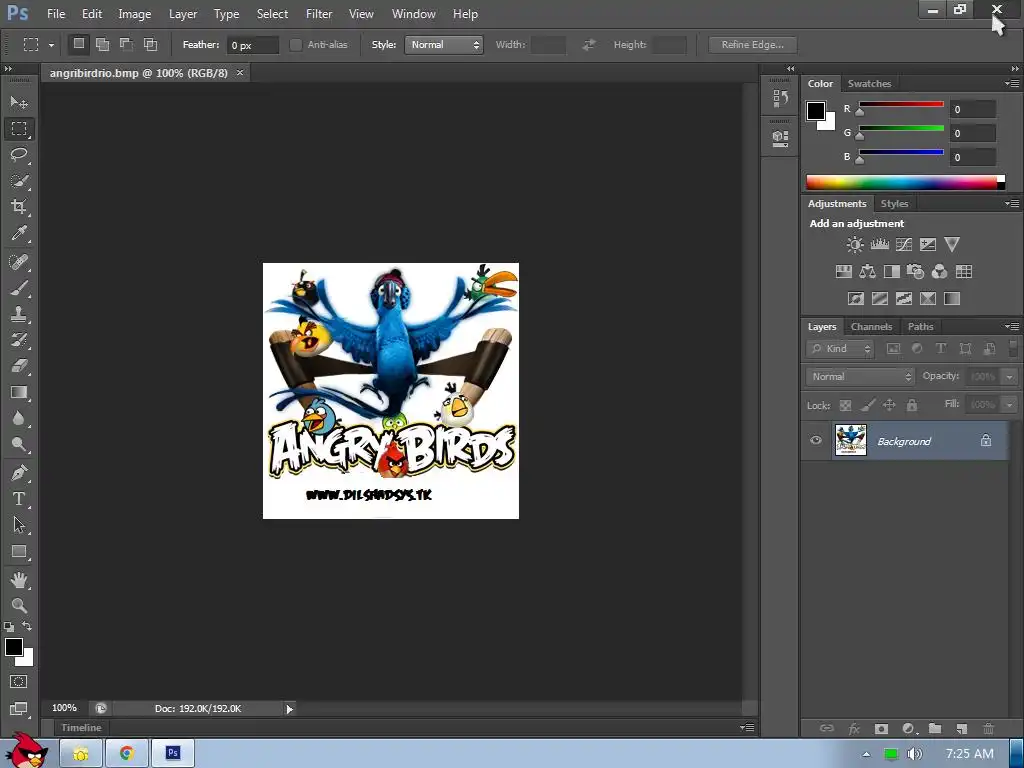
Task: Expand the status bar info arrow
Action: click(289, 709)
